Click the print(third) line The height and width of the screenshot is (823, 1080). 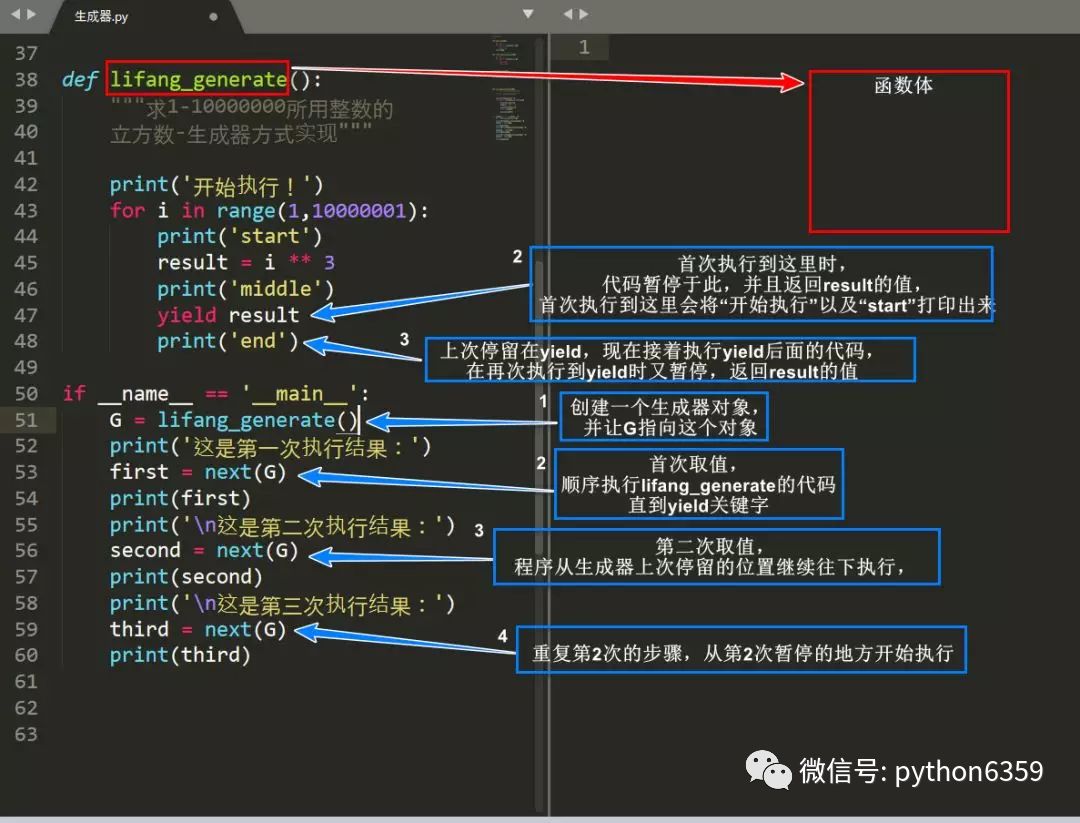tap(180, 655)
